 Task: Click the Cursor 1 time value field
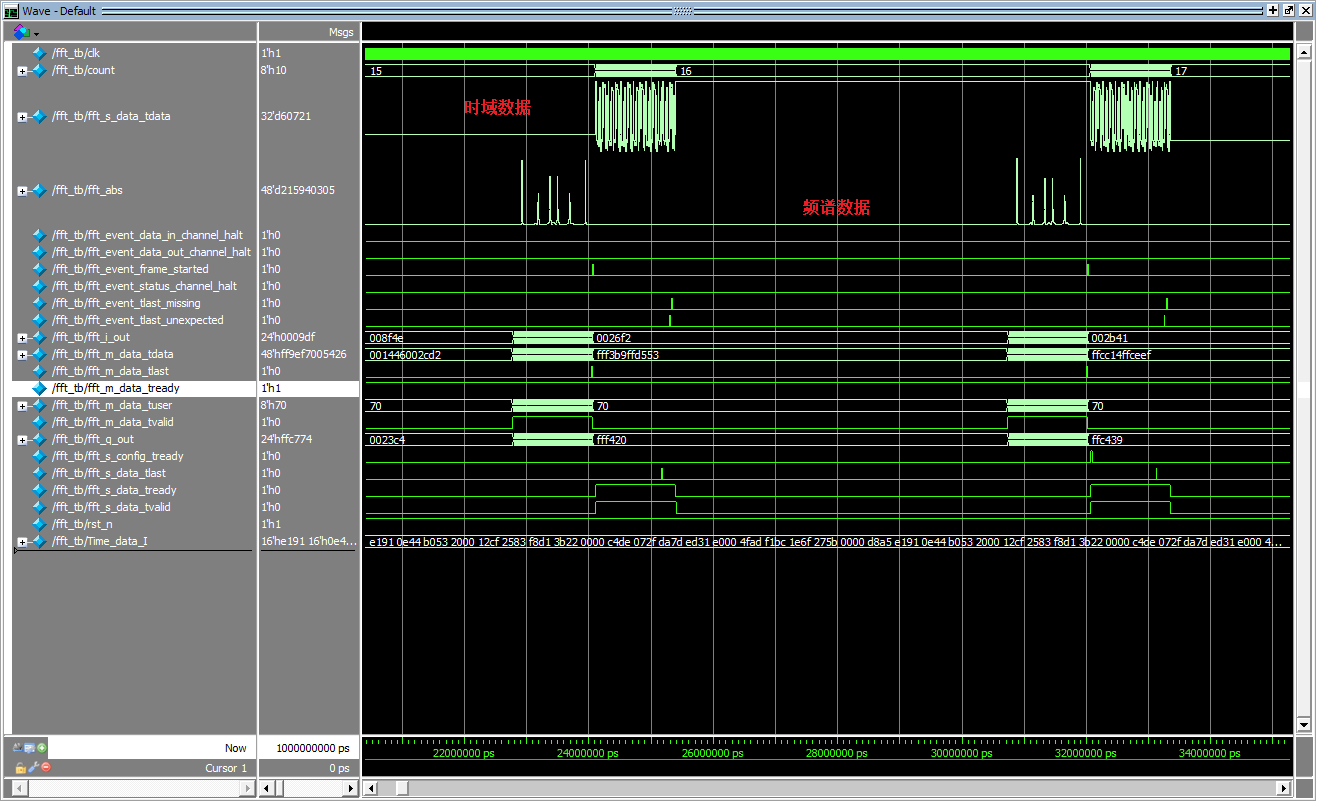click(340, 768)
